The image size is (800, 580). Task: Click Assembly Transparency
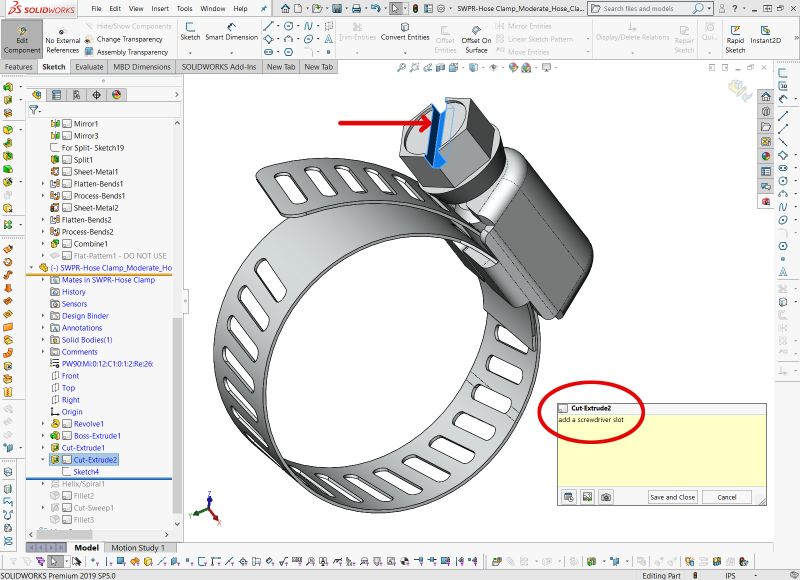point(126,52)
